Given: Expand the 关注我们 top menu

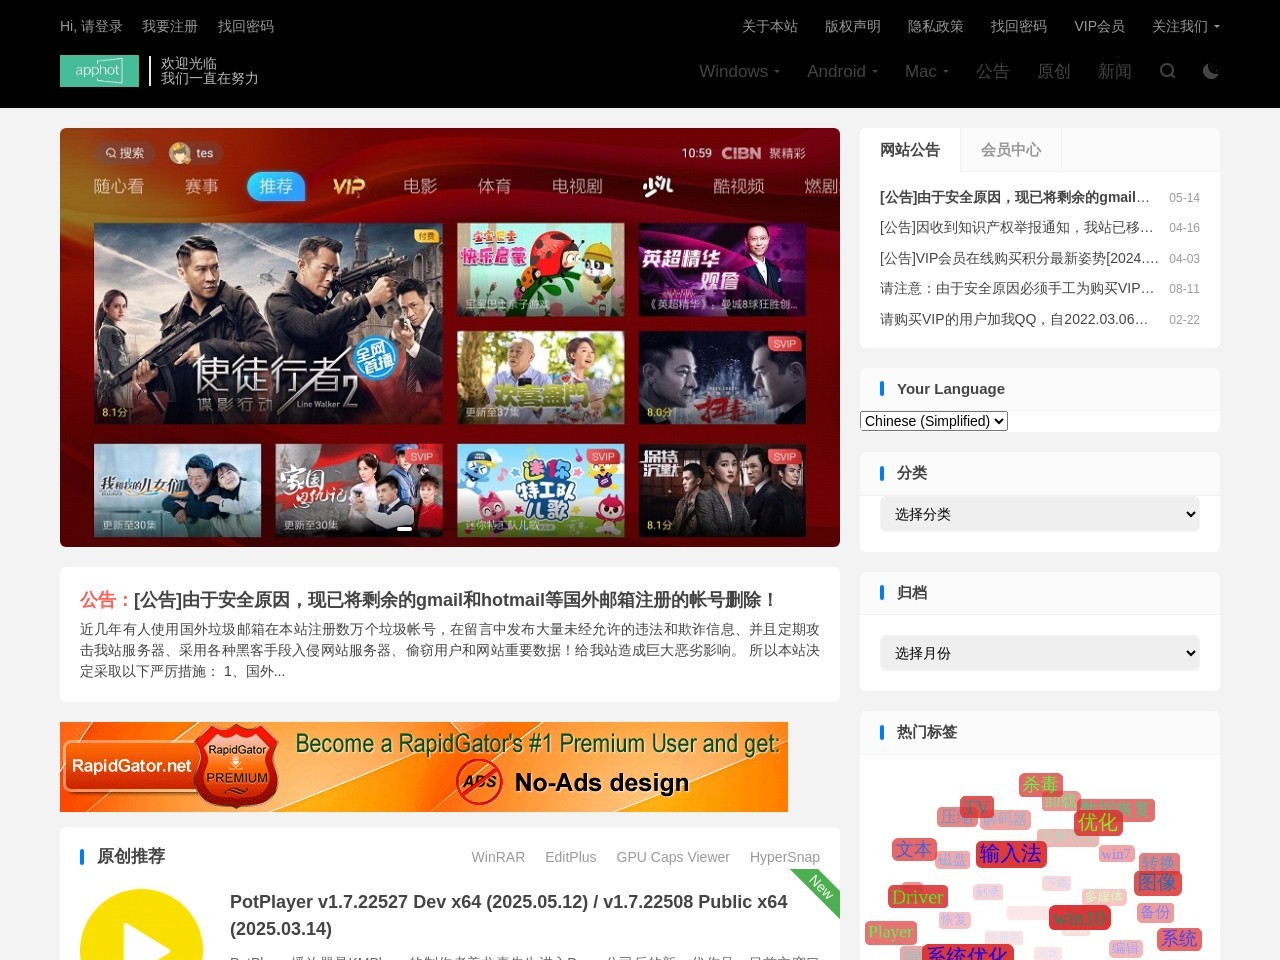Looking at the screenshot, I should tap(1185, 26).
